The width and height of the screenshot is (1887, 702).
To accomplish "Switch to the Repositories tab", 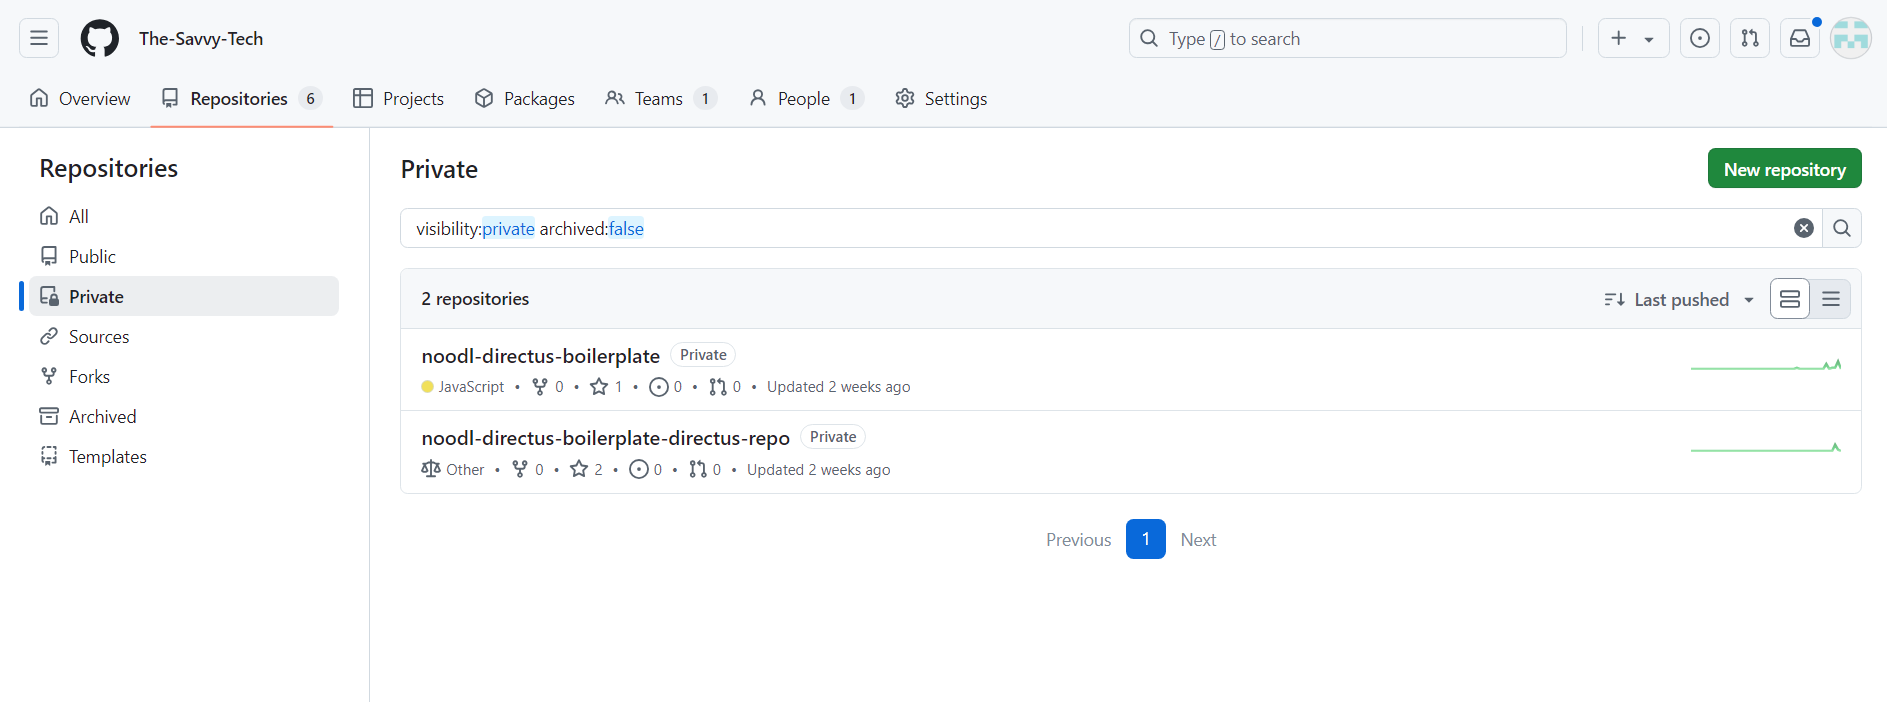I will pos(241,98).
